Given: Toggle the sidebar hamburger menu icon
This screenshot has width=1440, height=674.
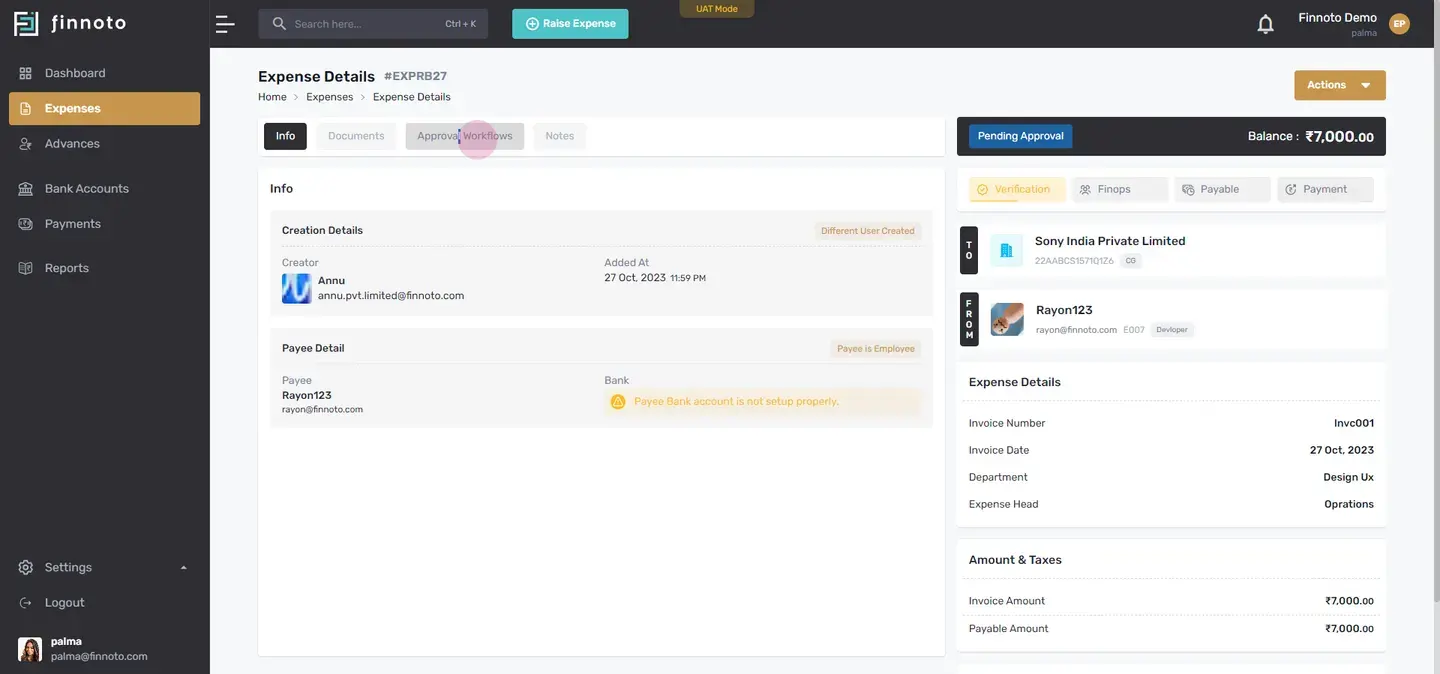Looking at the screenshot, I should [225, 24].
